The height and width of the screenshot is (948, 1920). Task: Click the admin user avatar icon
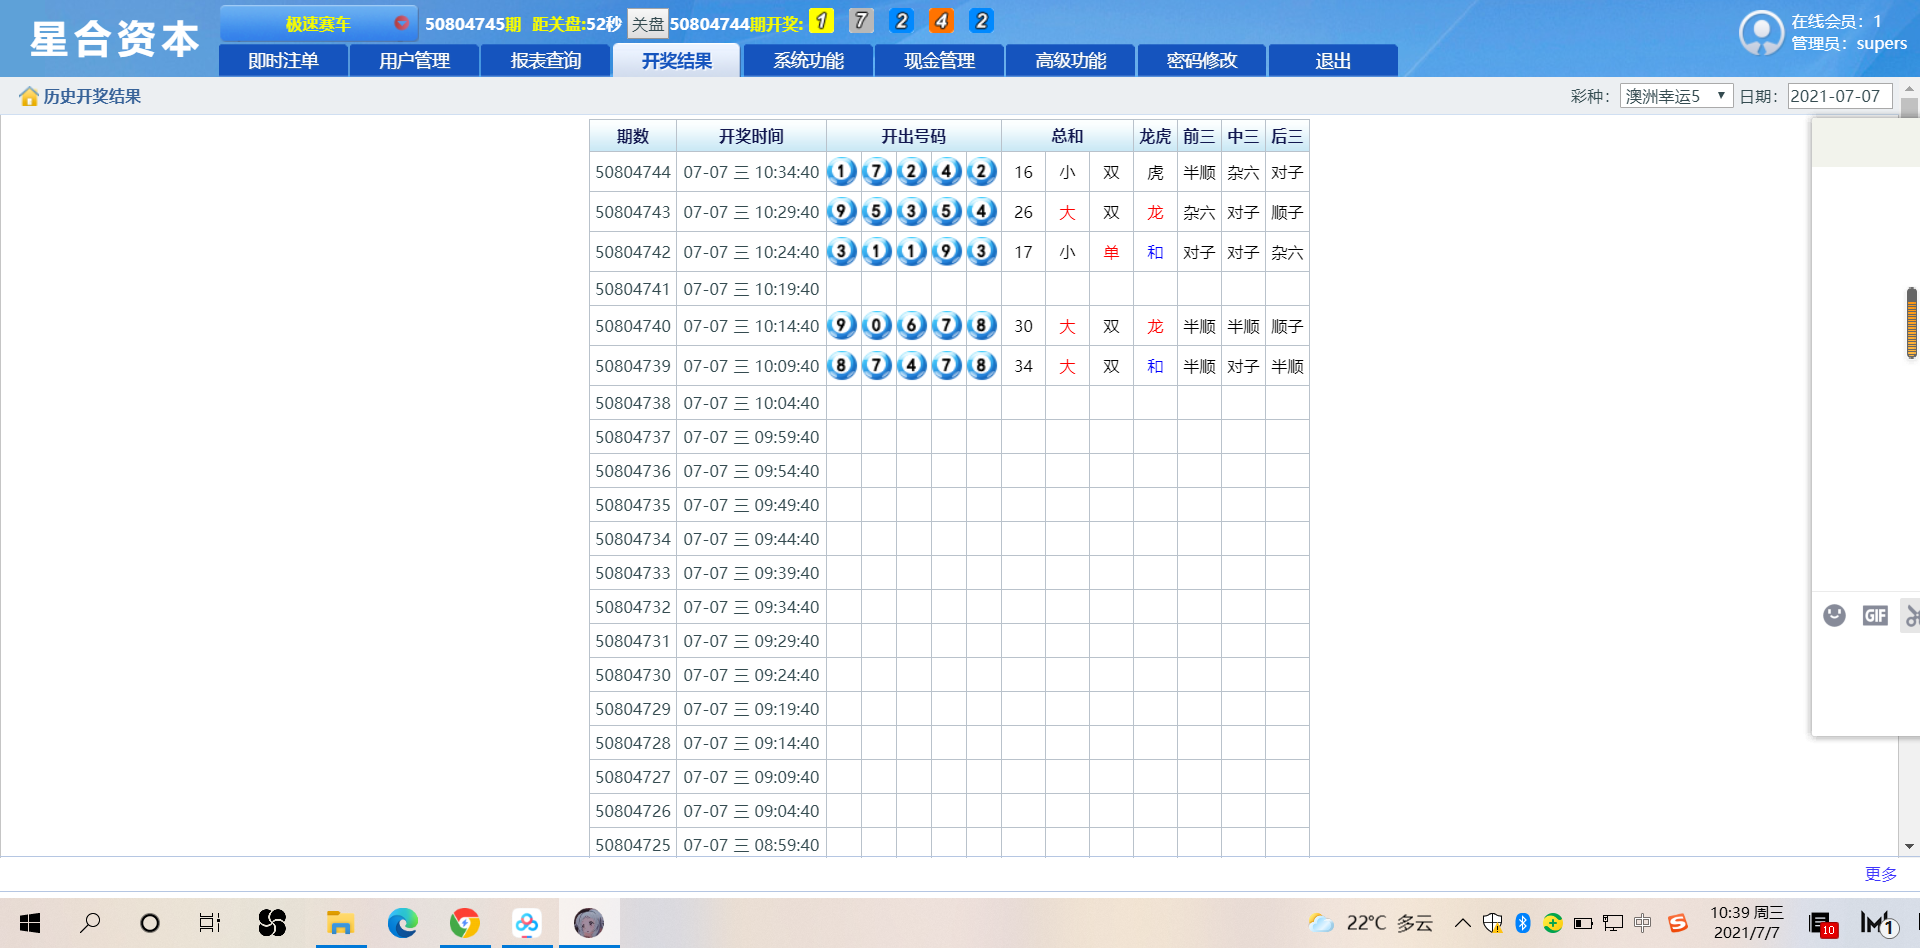pos(1761,33)
